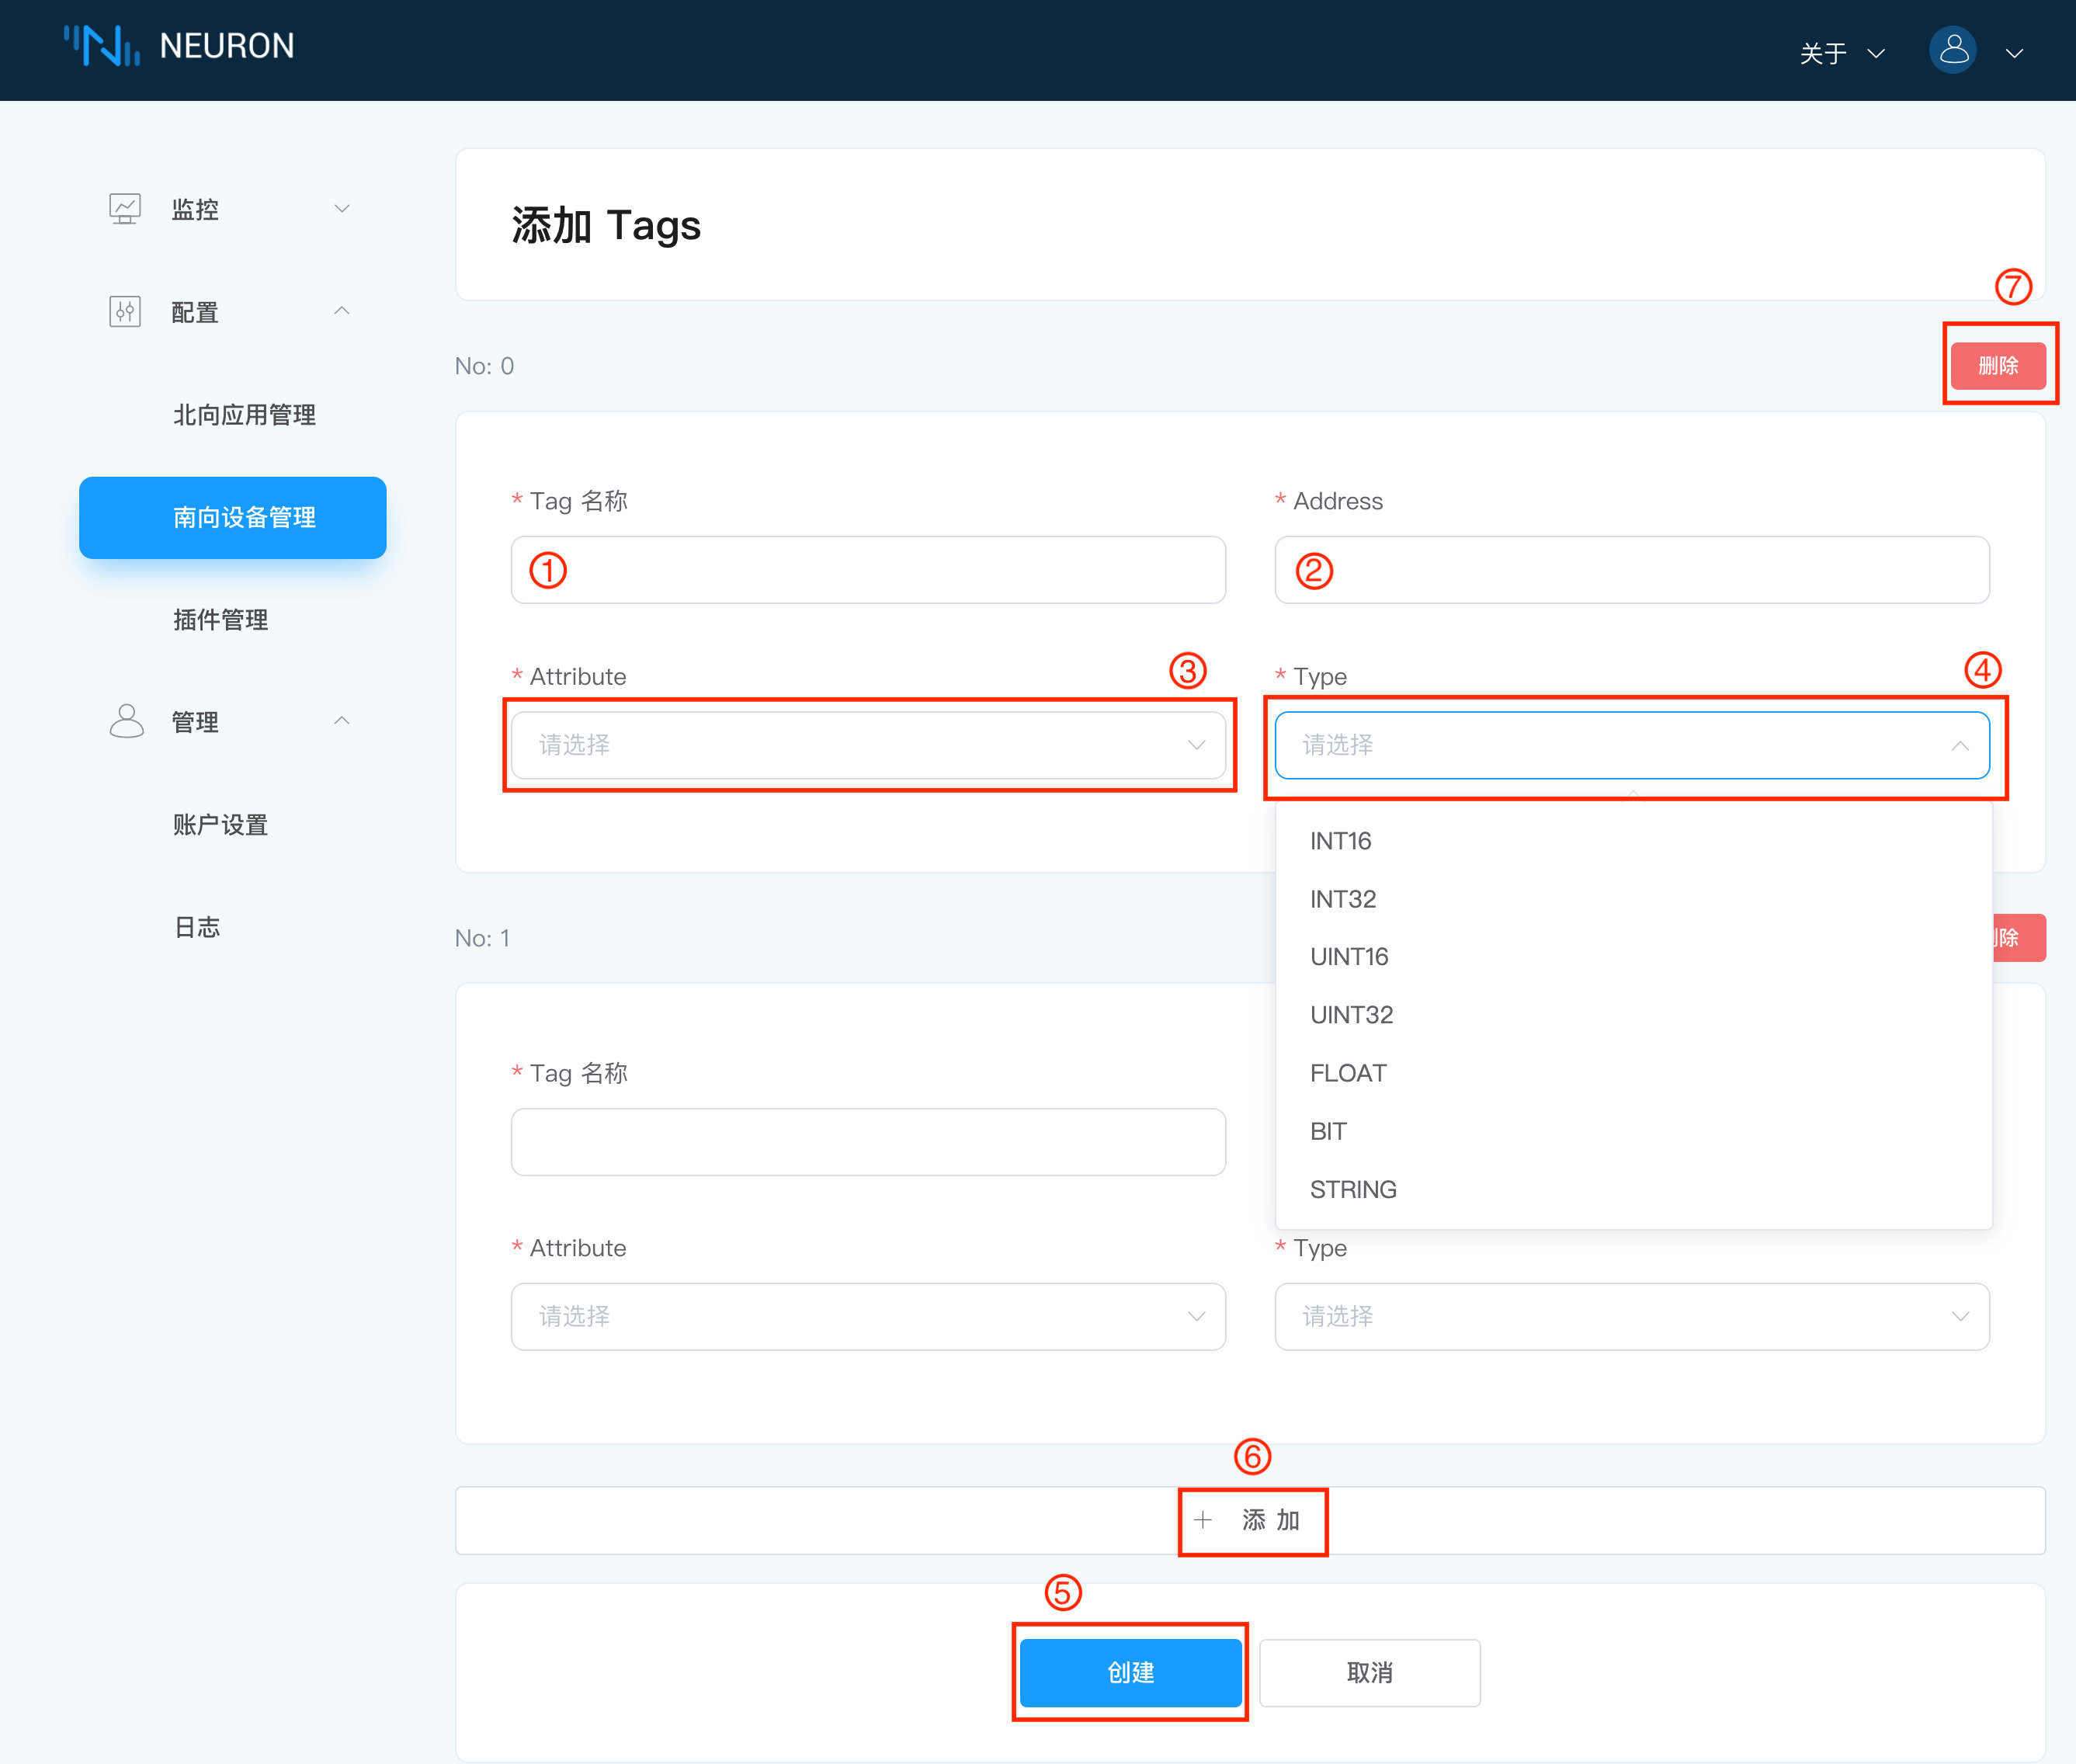The image size is (2076, 1764).
Task: Select 南向设备管理 in the sidebar
Action: click(233, 517)
